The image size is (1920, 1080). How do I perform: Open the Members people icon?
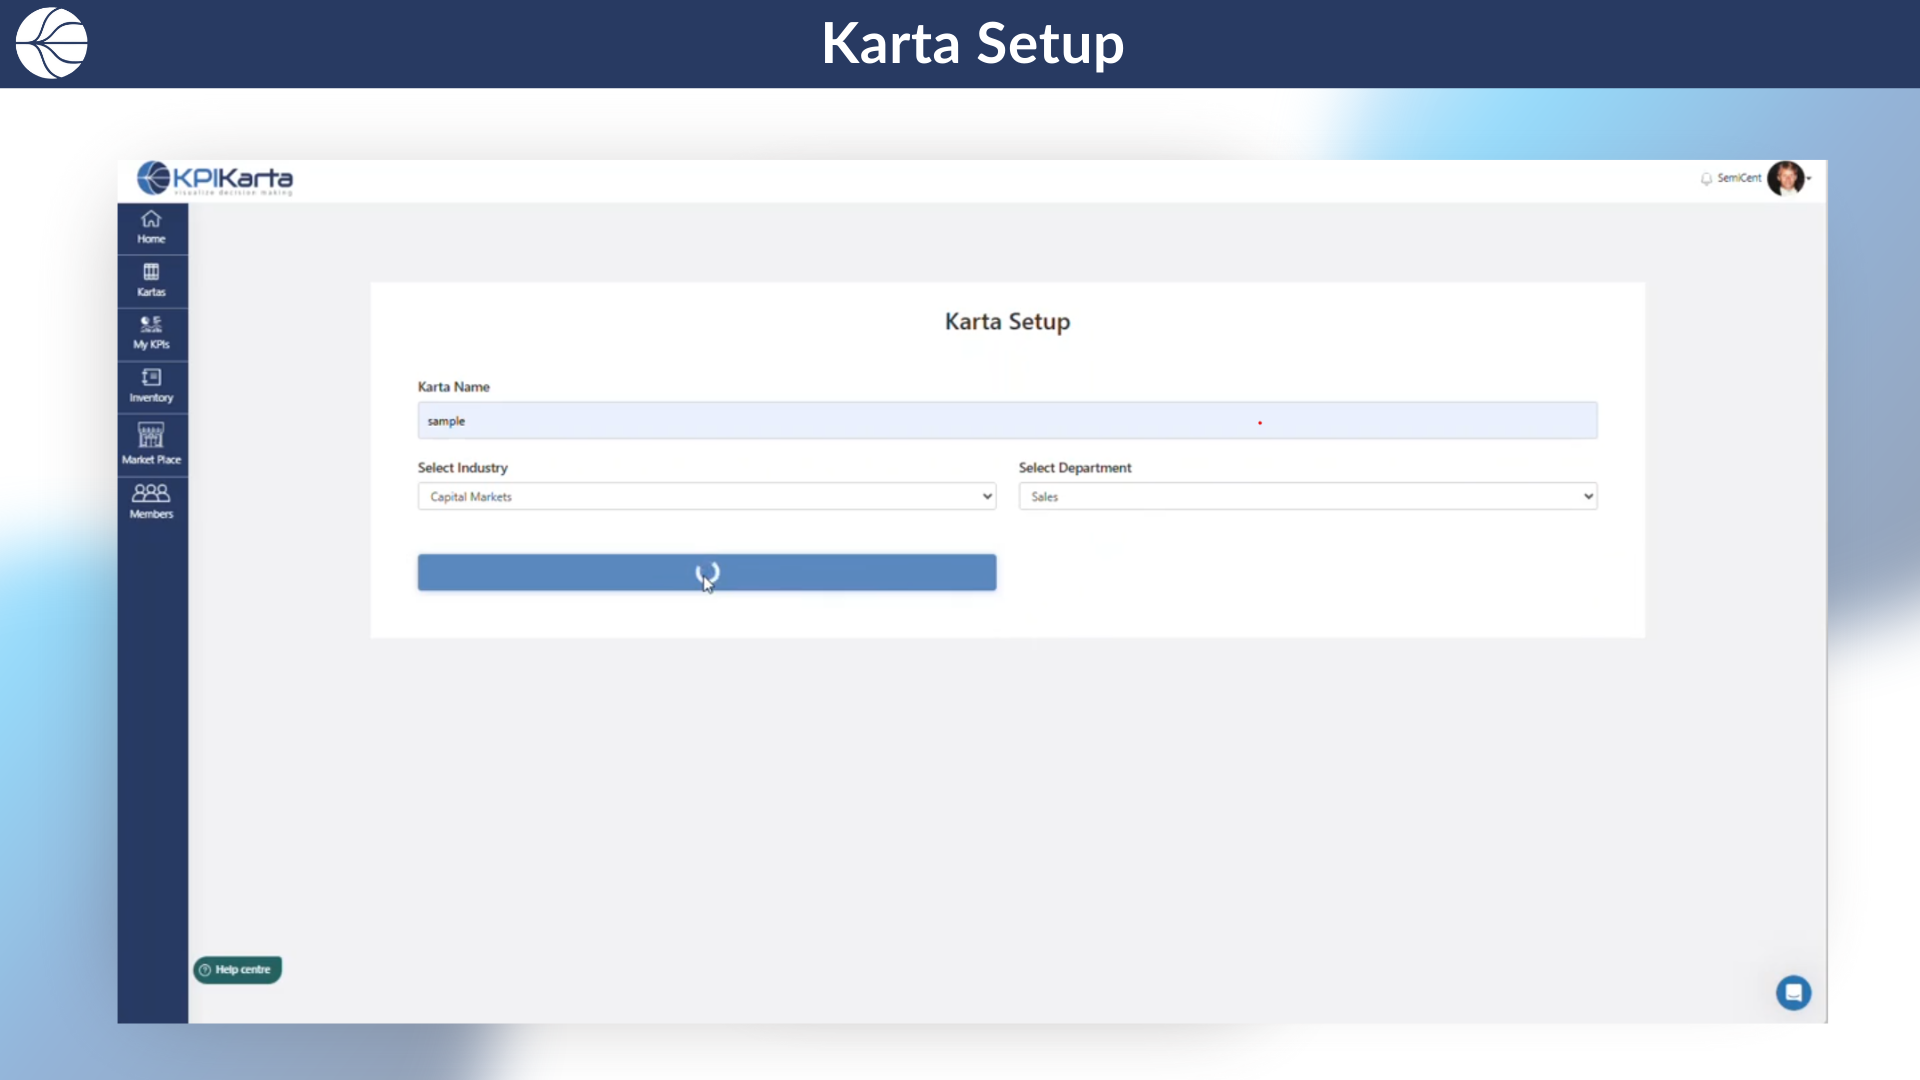(x=151, y=500)
